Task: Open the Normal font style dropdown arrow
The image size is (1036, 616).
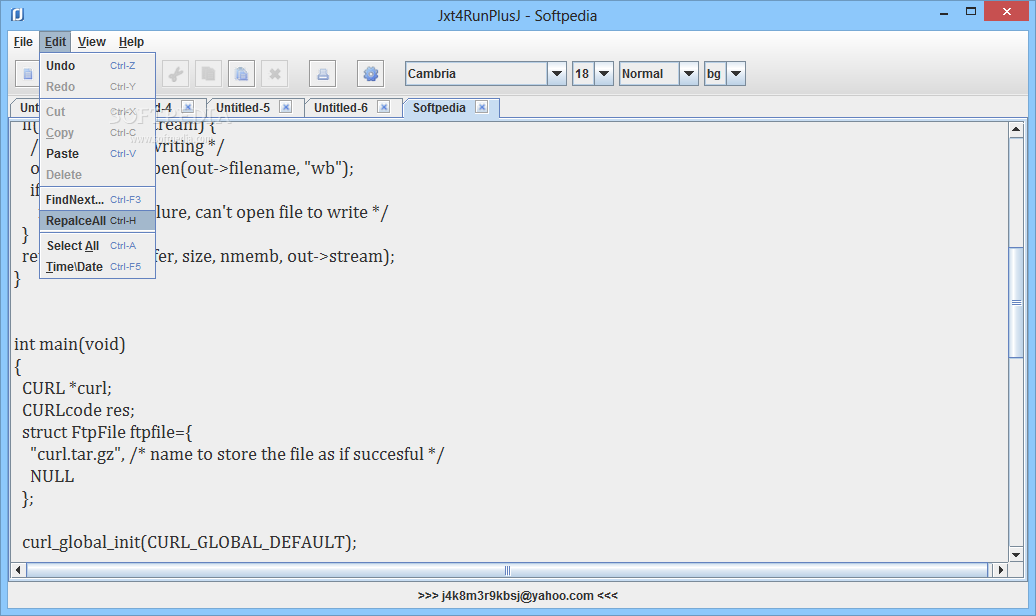Action: click(688, 73)
